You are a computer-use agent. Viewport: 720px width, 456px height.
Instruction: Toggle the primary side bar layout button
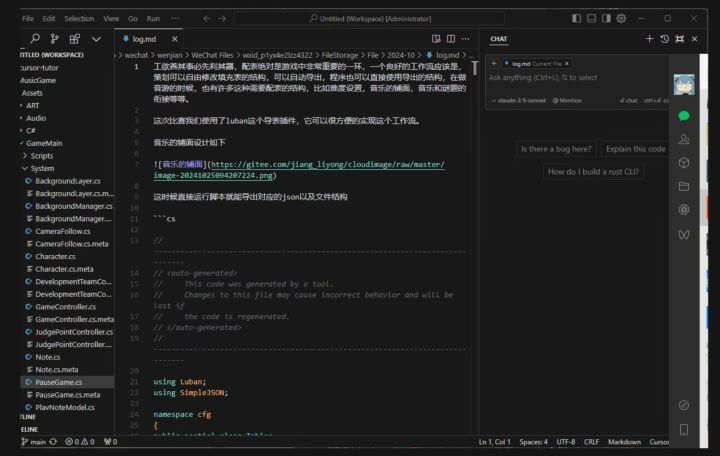click(x=576, y=18)
